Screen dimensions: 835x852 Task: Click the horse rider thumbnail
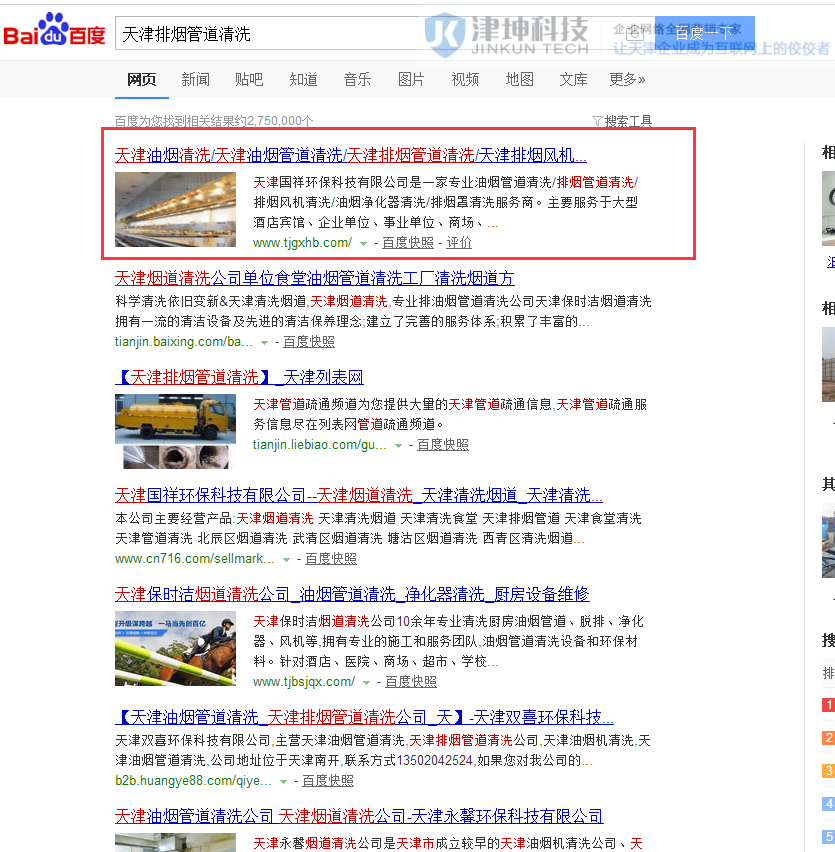point(175,648)
